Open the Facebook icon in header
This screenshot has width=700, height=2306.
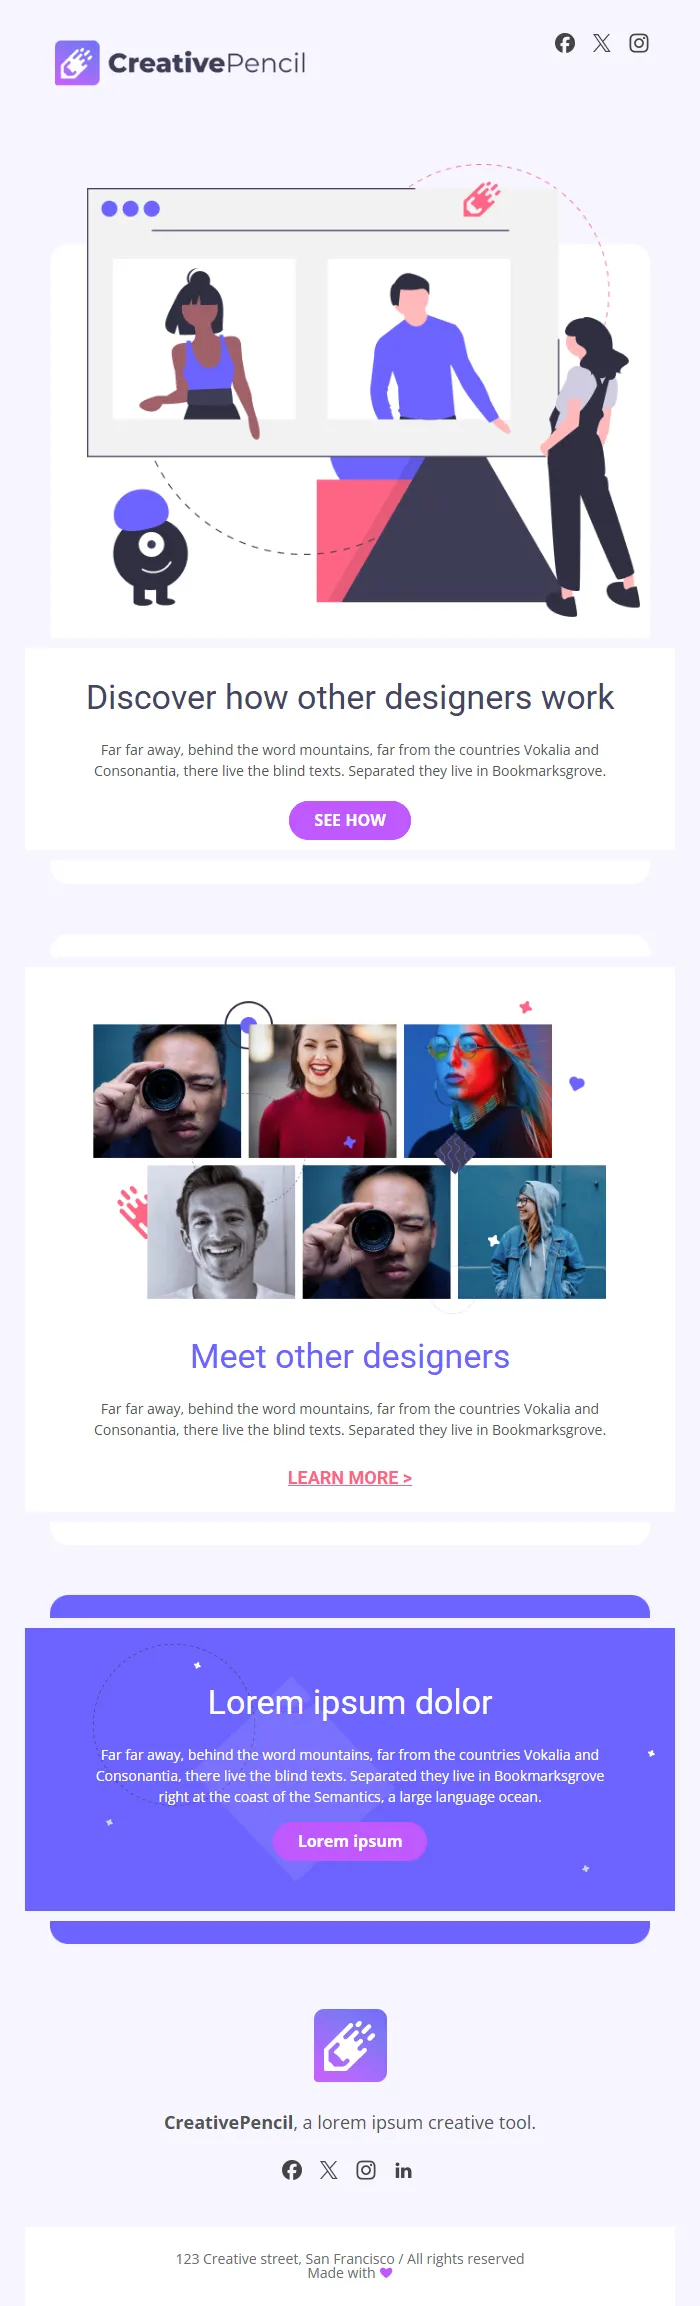pos(565,43)
